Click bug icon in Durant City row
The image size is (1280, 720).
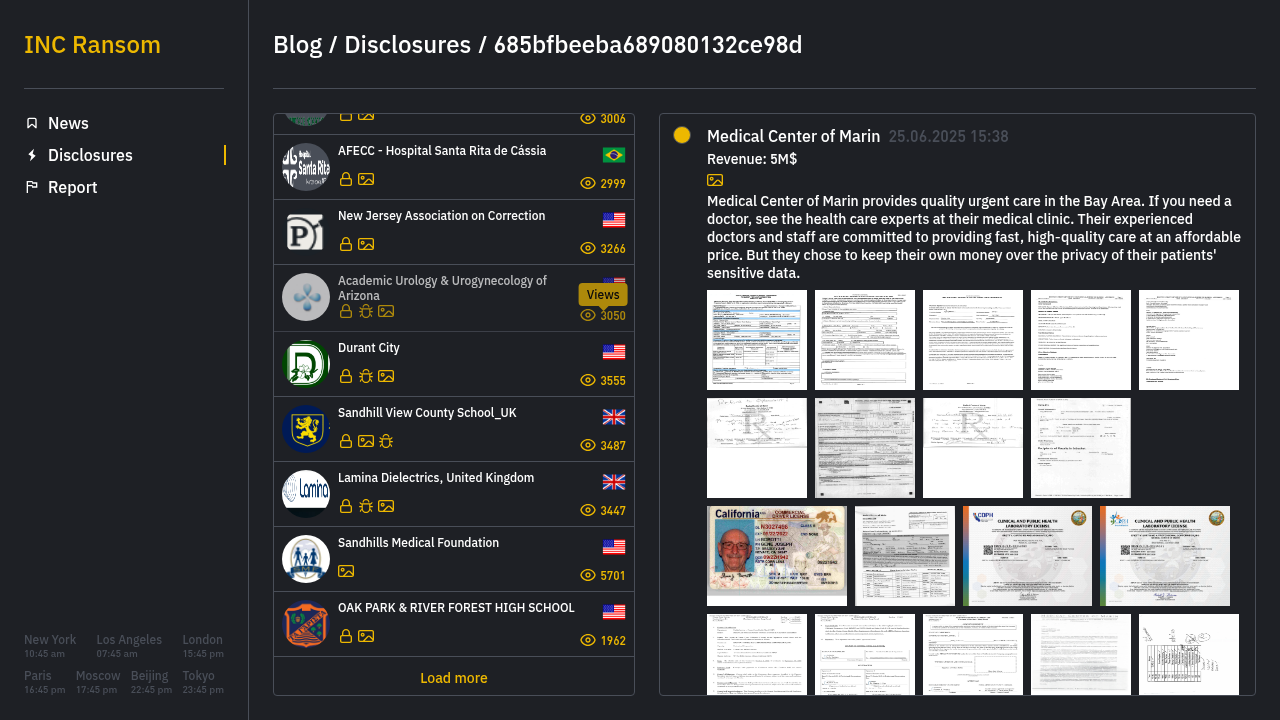click(366, 376)
